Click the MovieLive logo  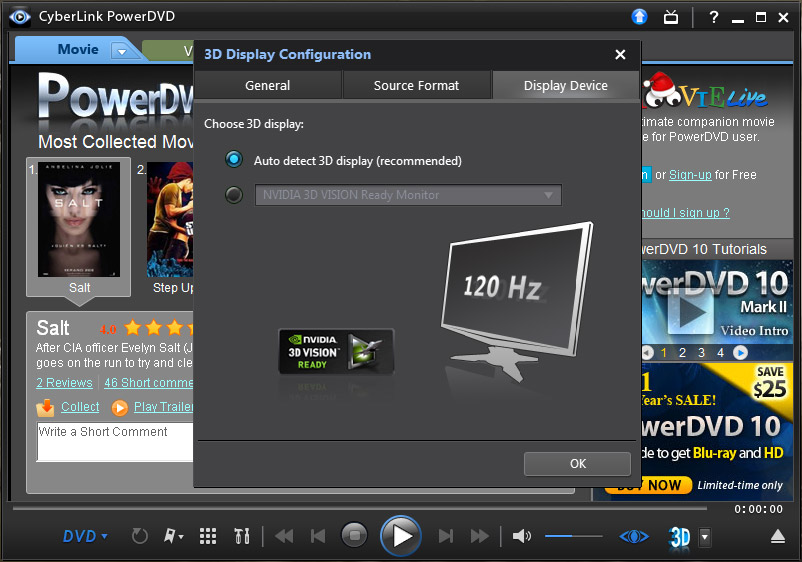pyautogui.click(x=705, y=92)
